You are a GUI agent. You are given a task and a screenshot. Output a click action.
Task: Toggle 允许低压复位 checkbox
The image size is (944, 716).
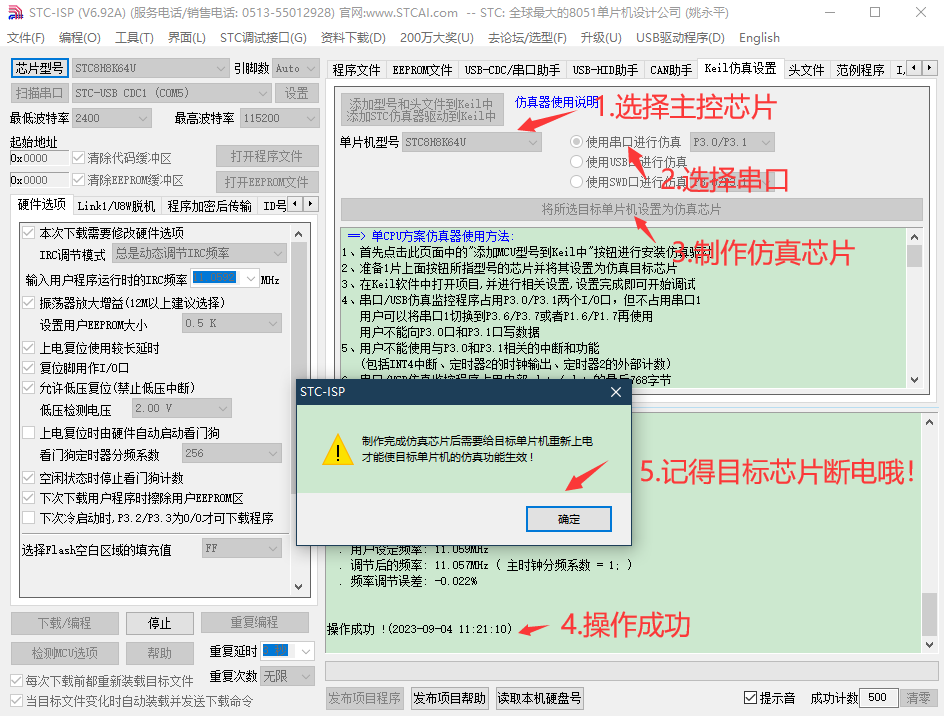(28, 388)
